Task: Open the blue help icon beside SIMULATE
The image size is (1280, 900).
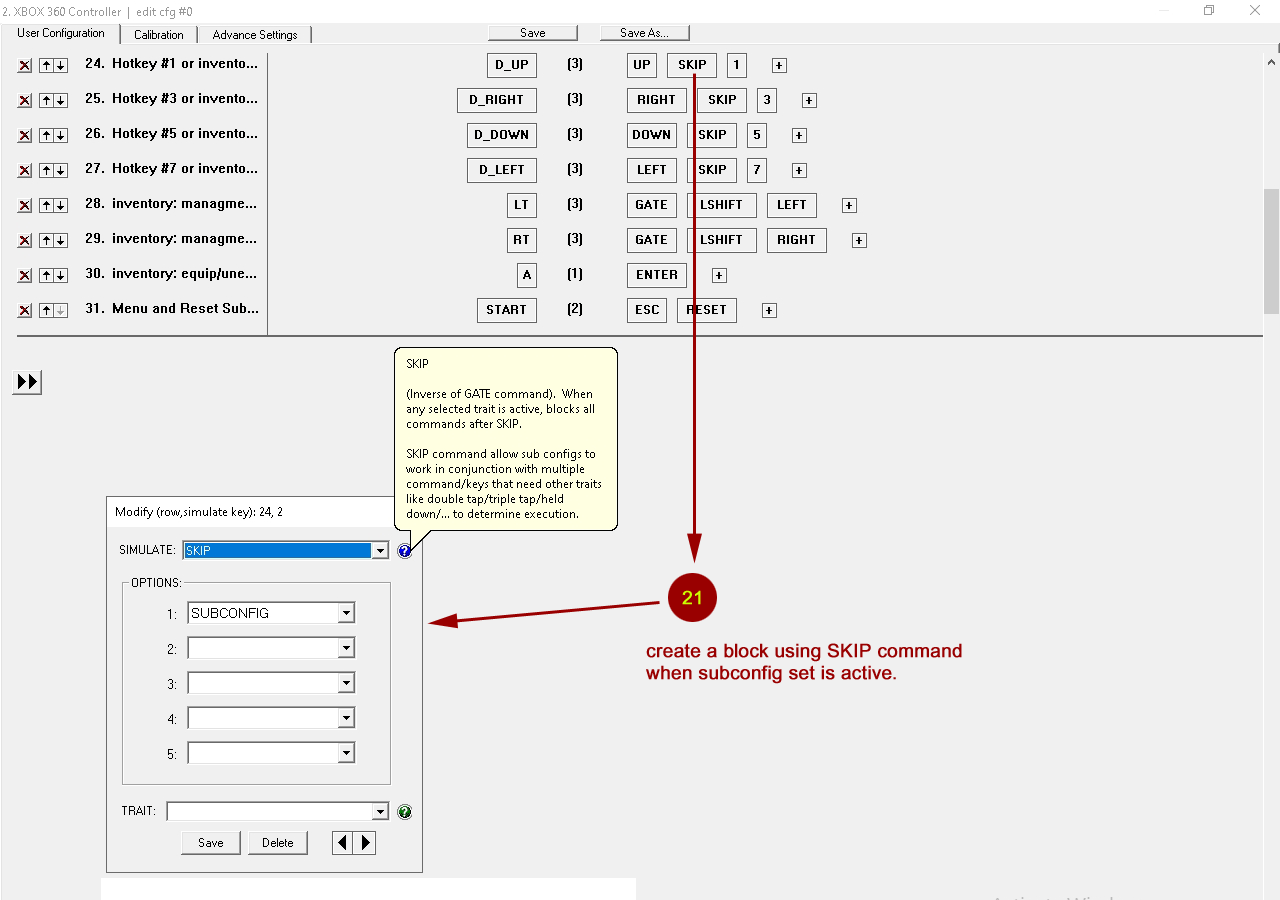Action: coord(404,551)
